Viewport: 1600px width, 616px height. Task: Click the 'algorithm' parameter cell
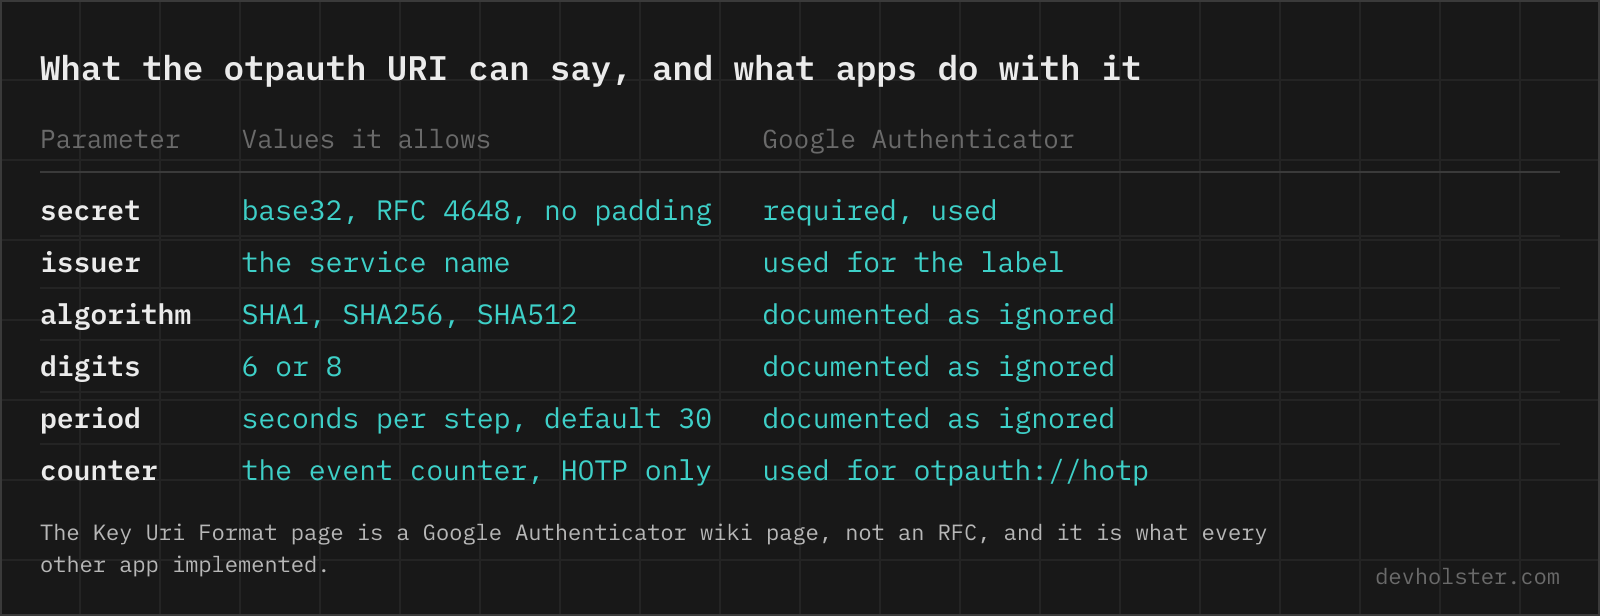tap(115, 315)
